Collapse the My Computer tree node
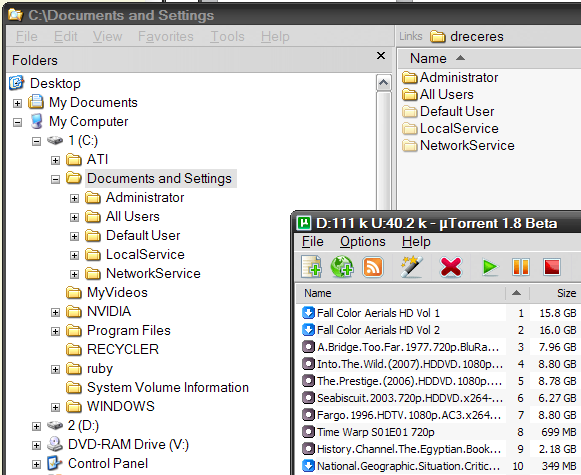 pos(17,122)
